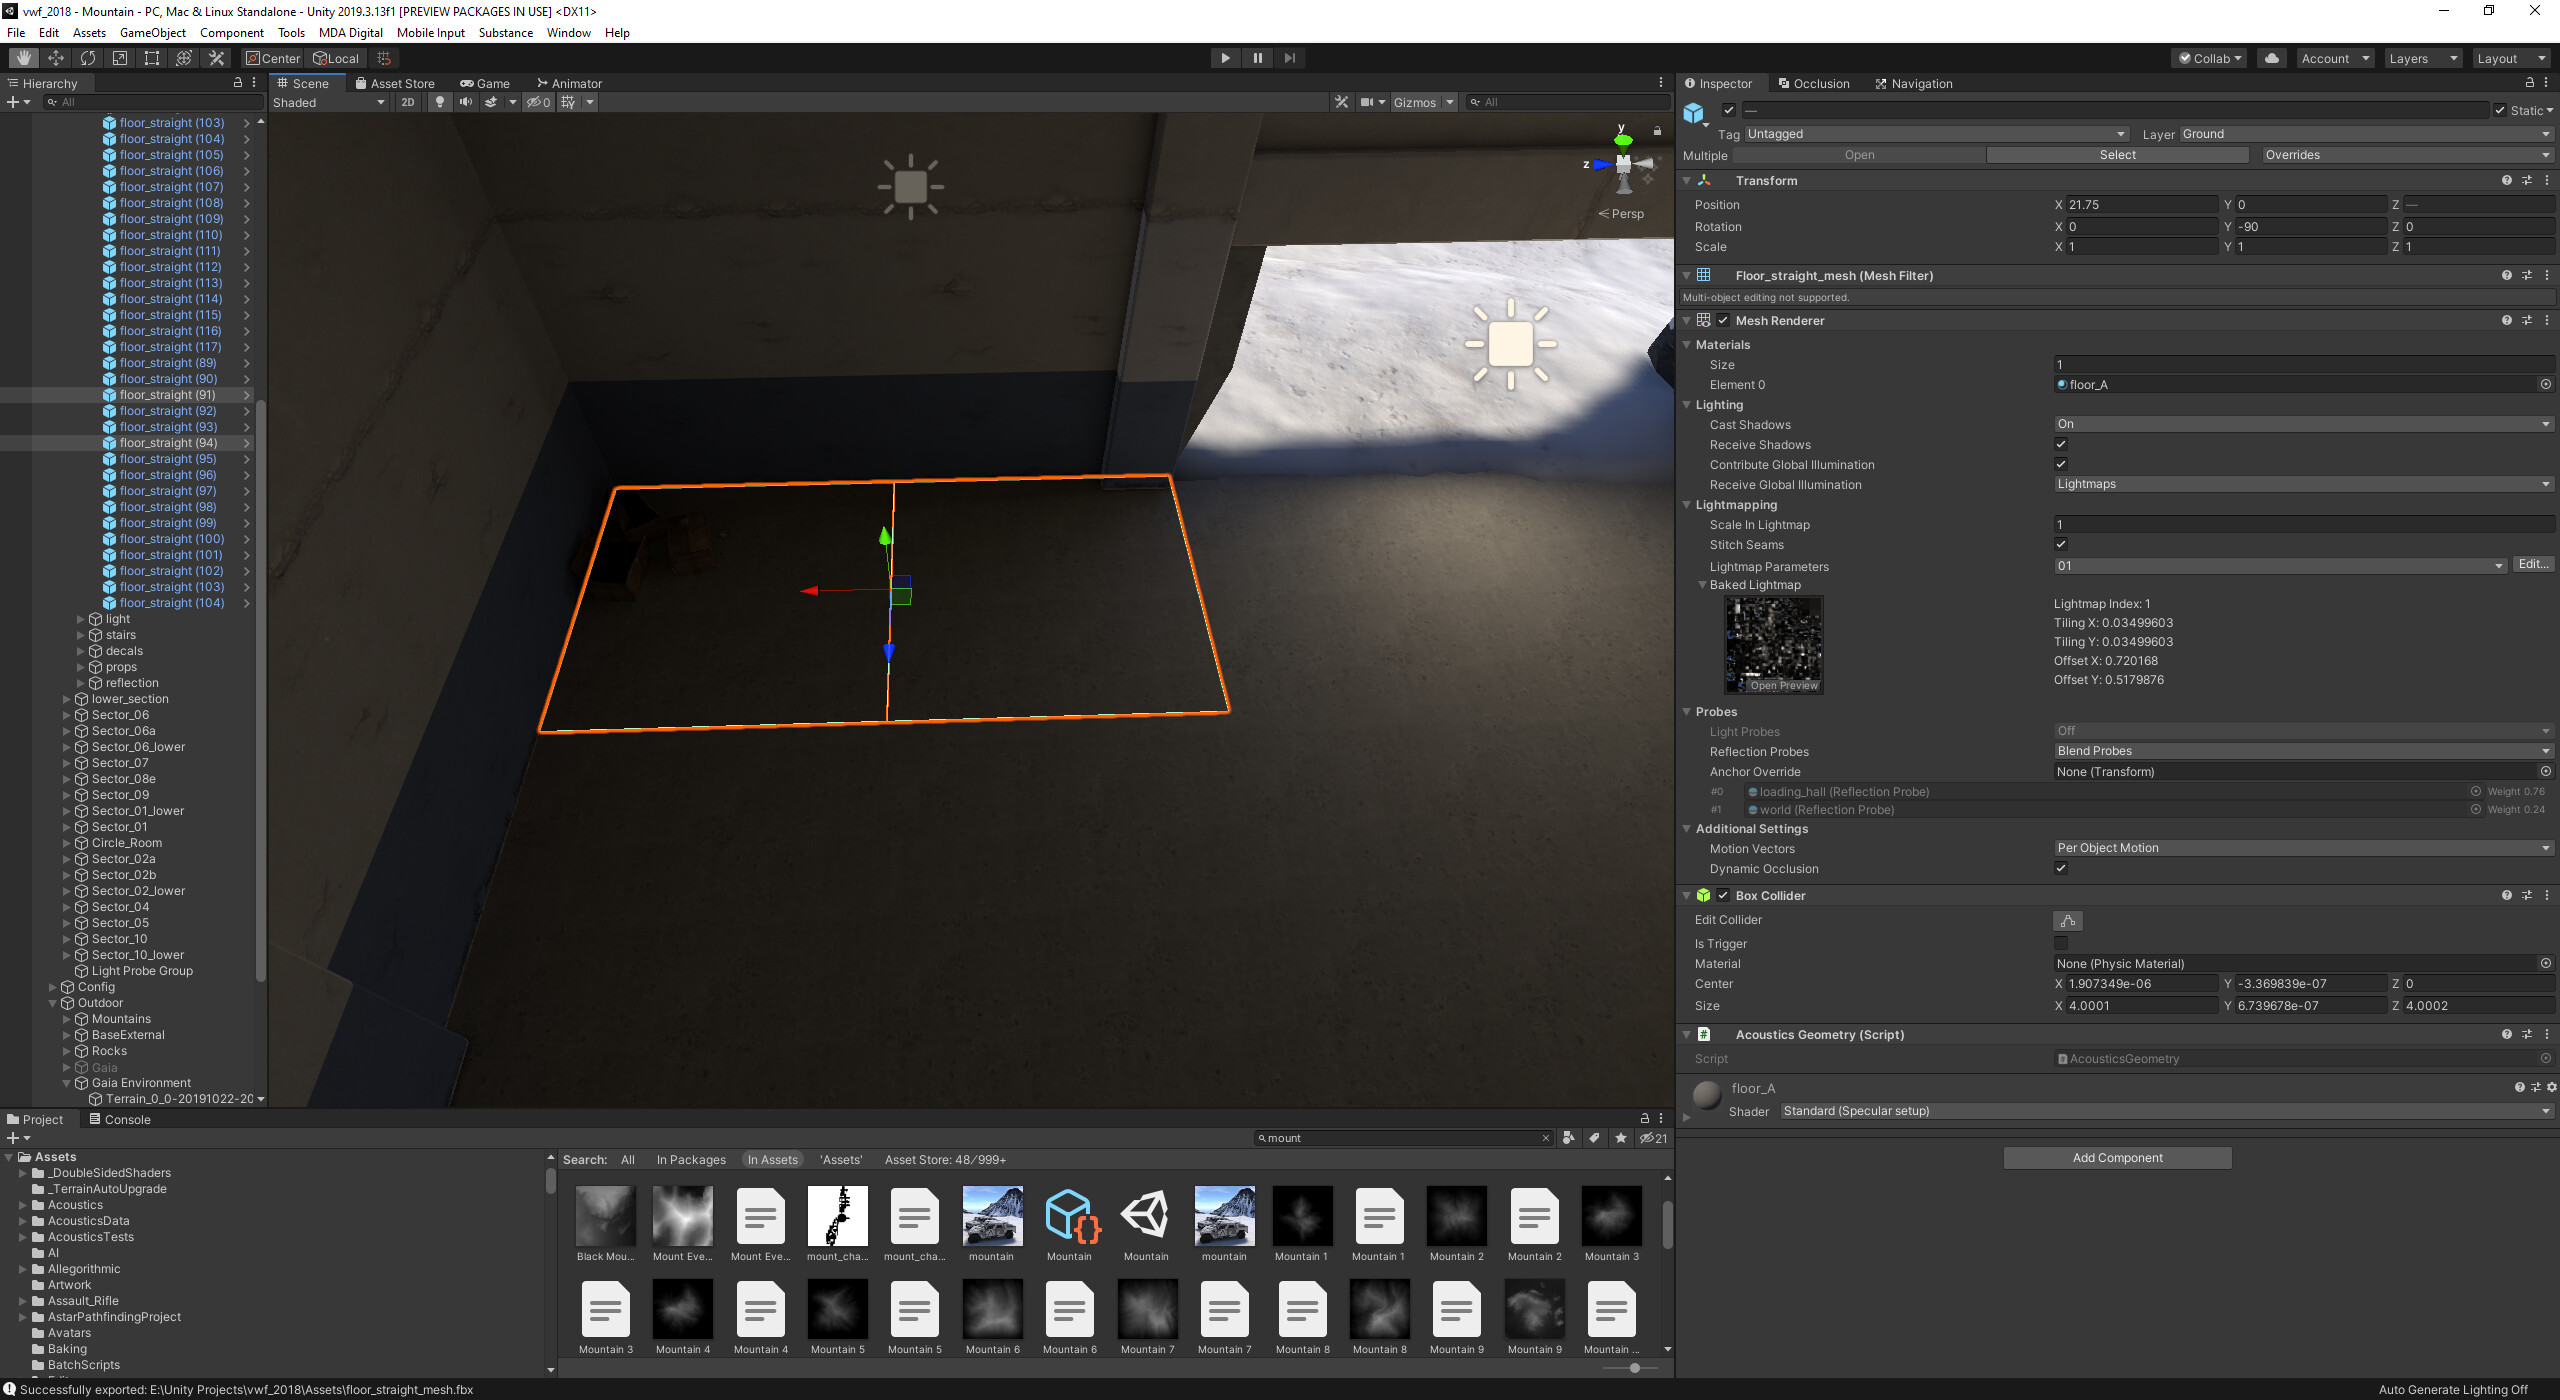Select the Move tool in the toolbar
Viewport: 2560px width, 1400px height.
tap(56, 58)
